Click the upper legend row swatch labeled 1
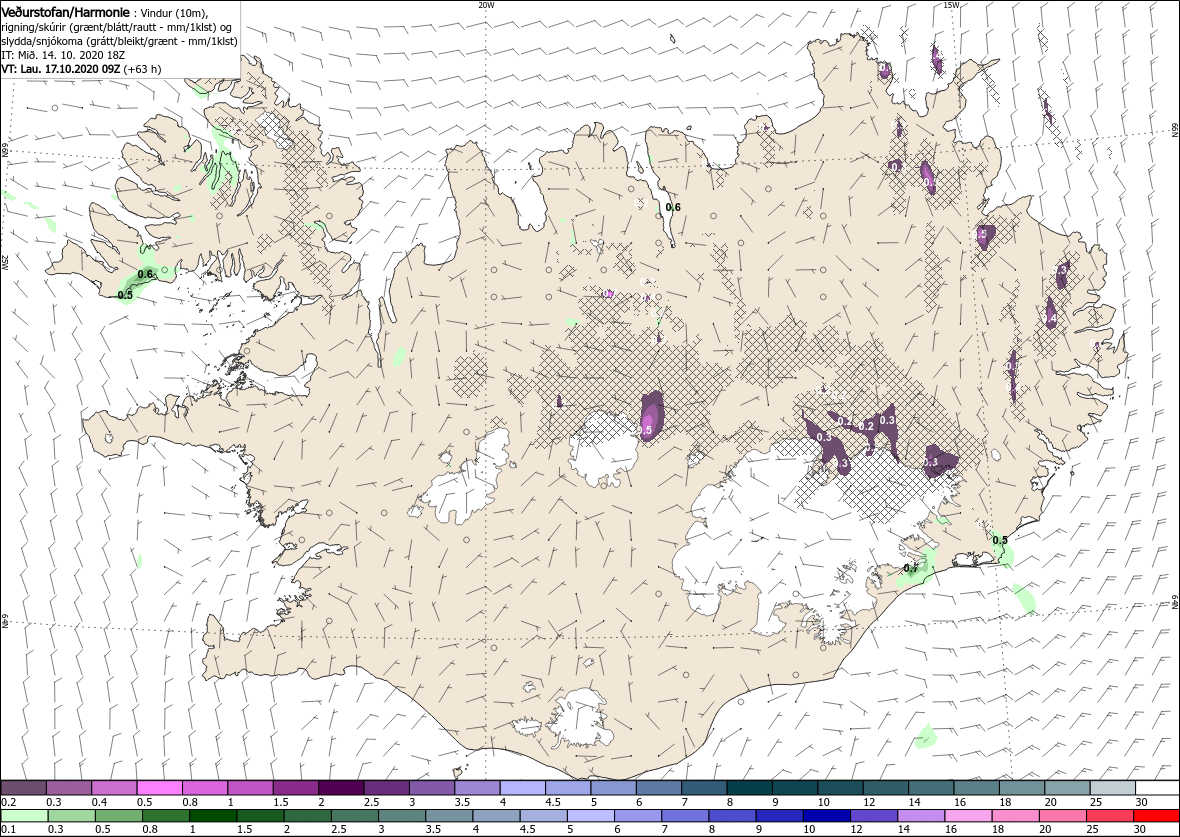The height and width of the screenshot is (837, 1180). coord(251,787)
